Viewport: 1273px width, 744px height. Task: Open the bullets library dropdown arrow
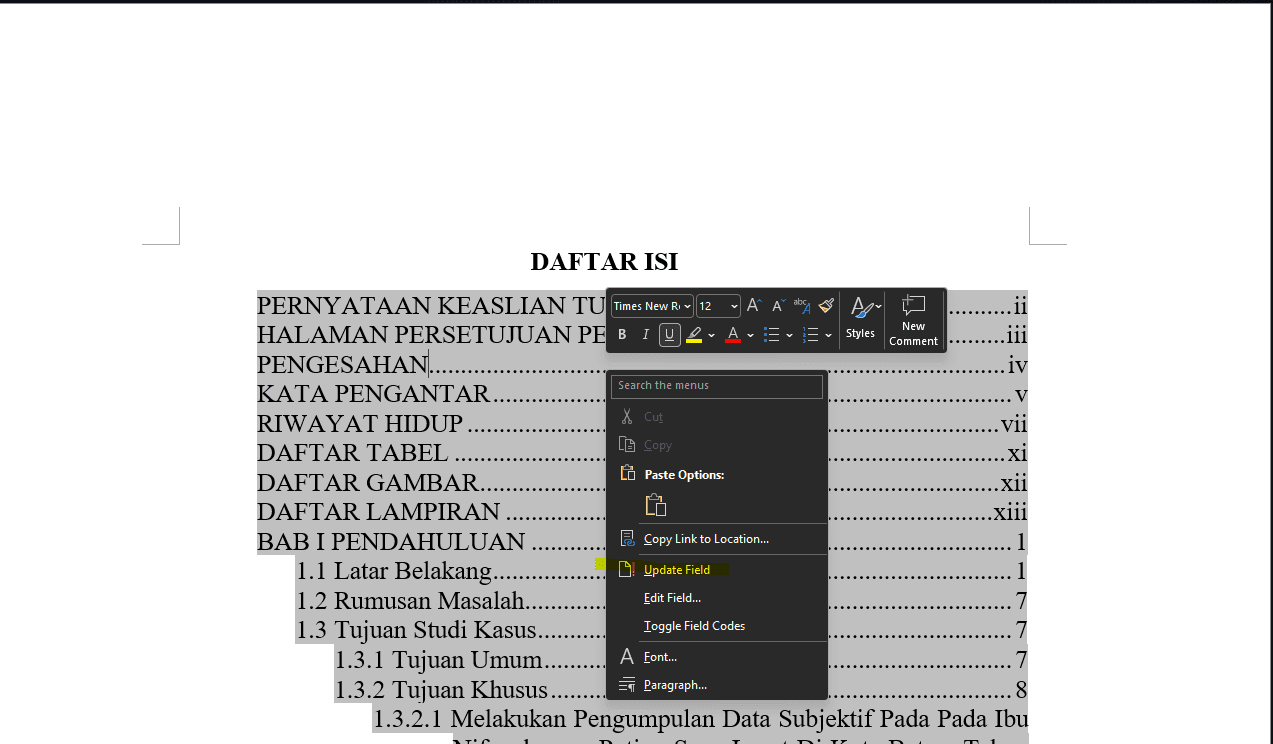[789, 335]
